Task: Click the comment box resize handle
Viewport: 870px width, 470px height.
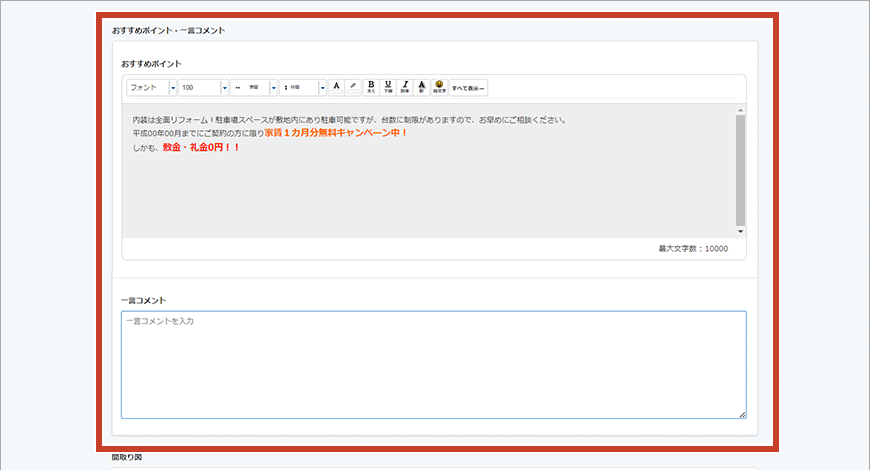Action: [741, 414]
